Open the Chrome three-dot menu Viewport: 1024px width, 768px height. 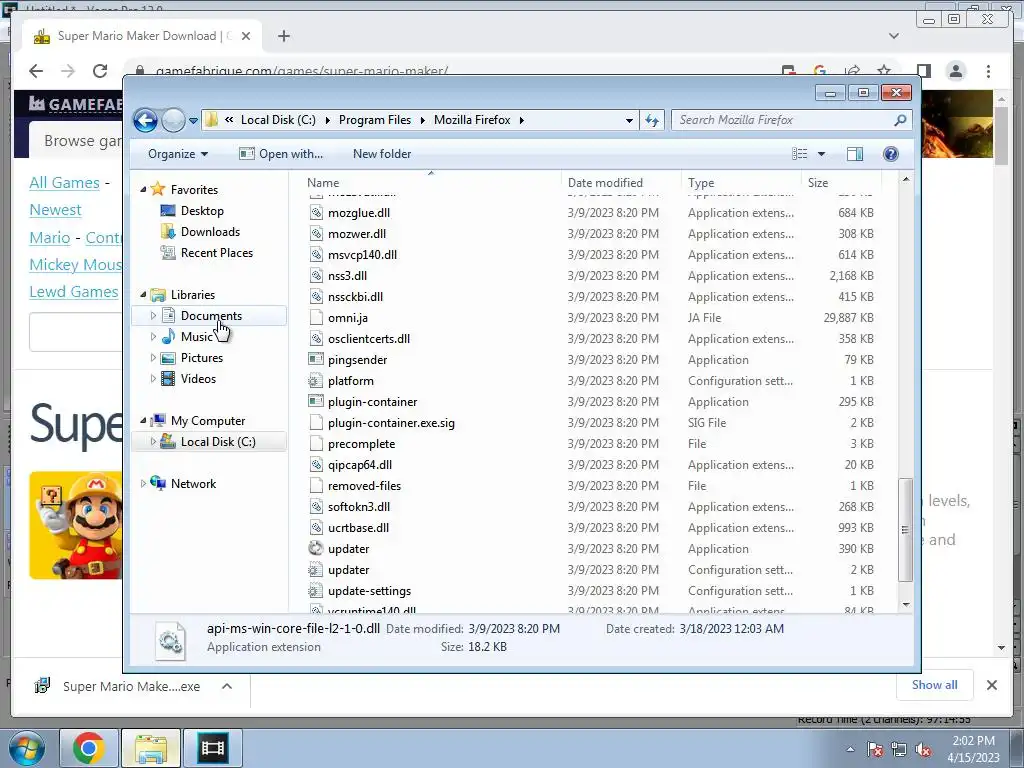(988, 71)
